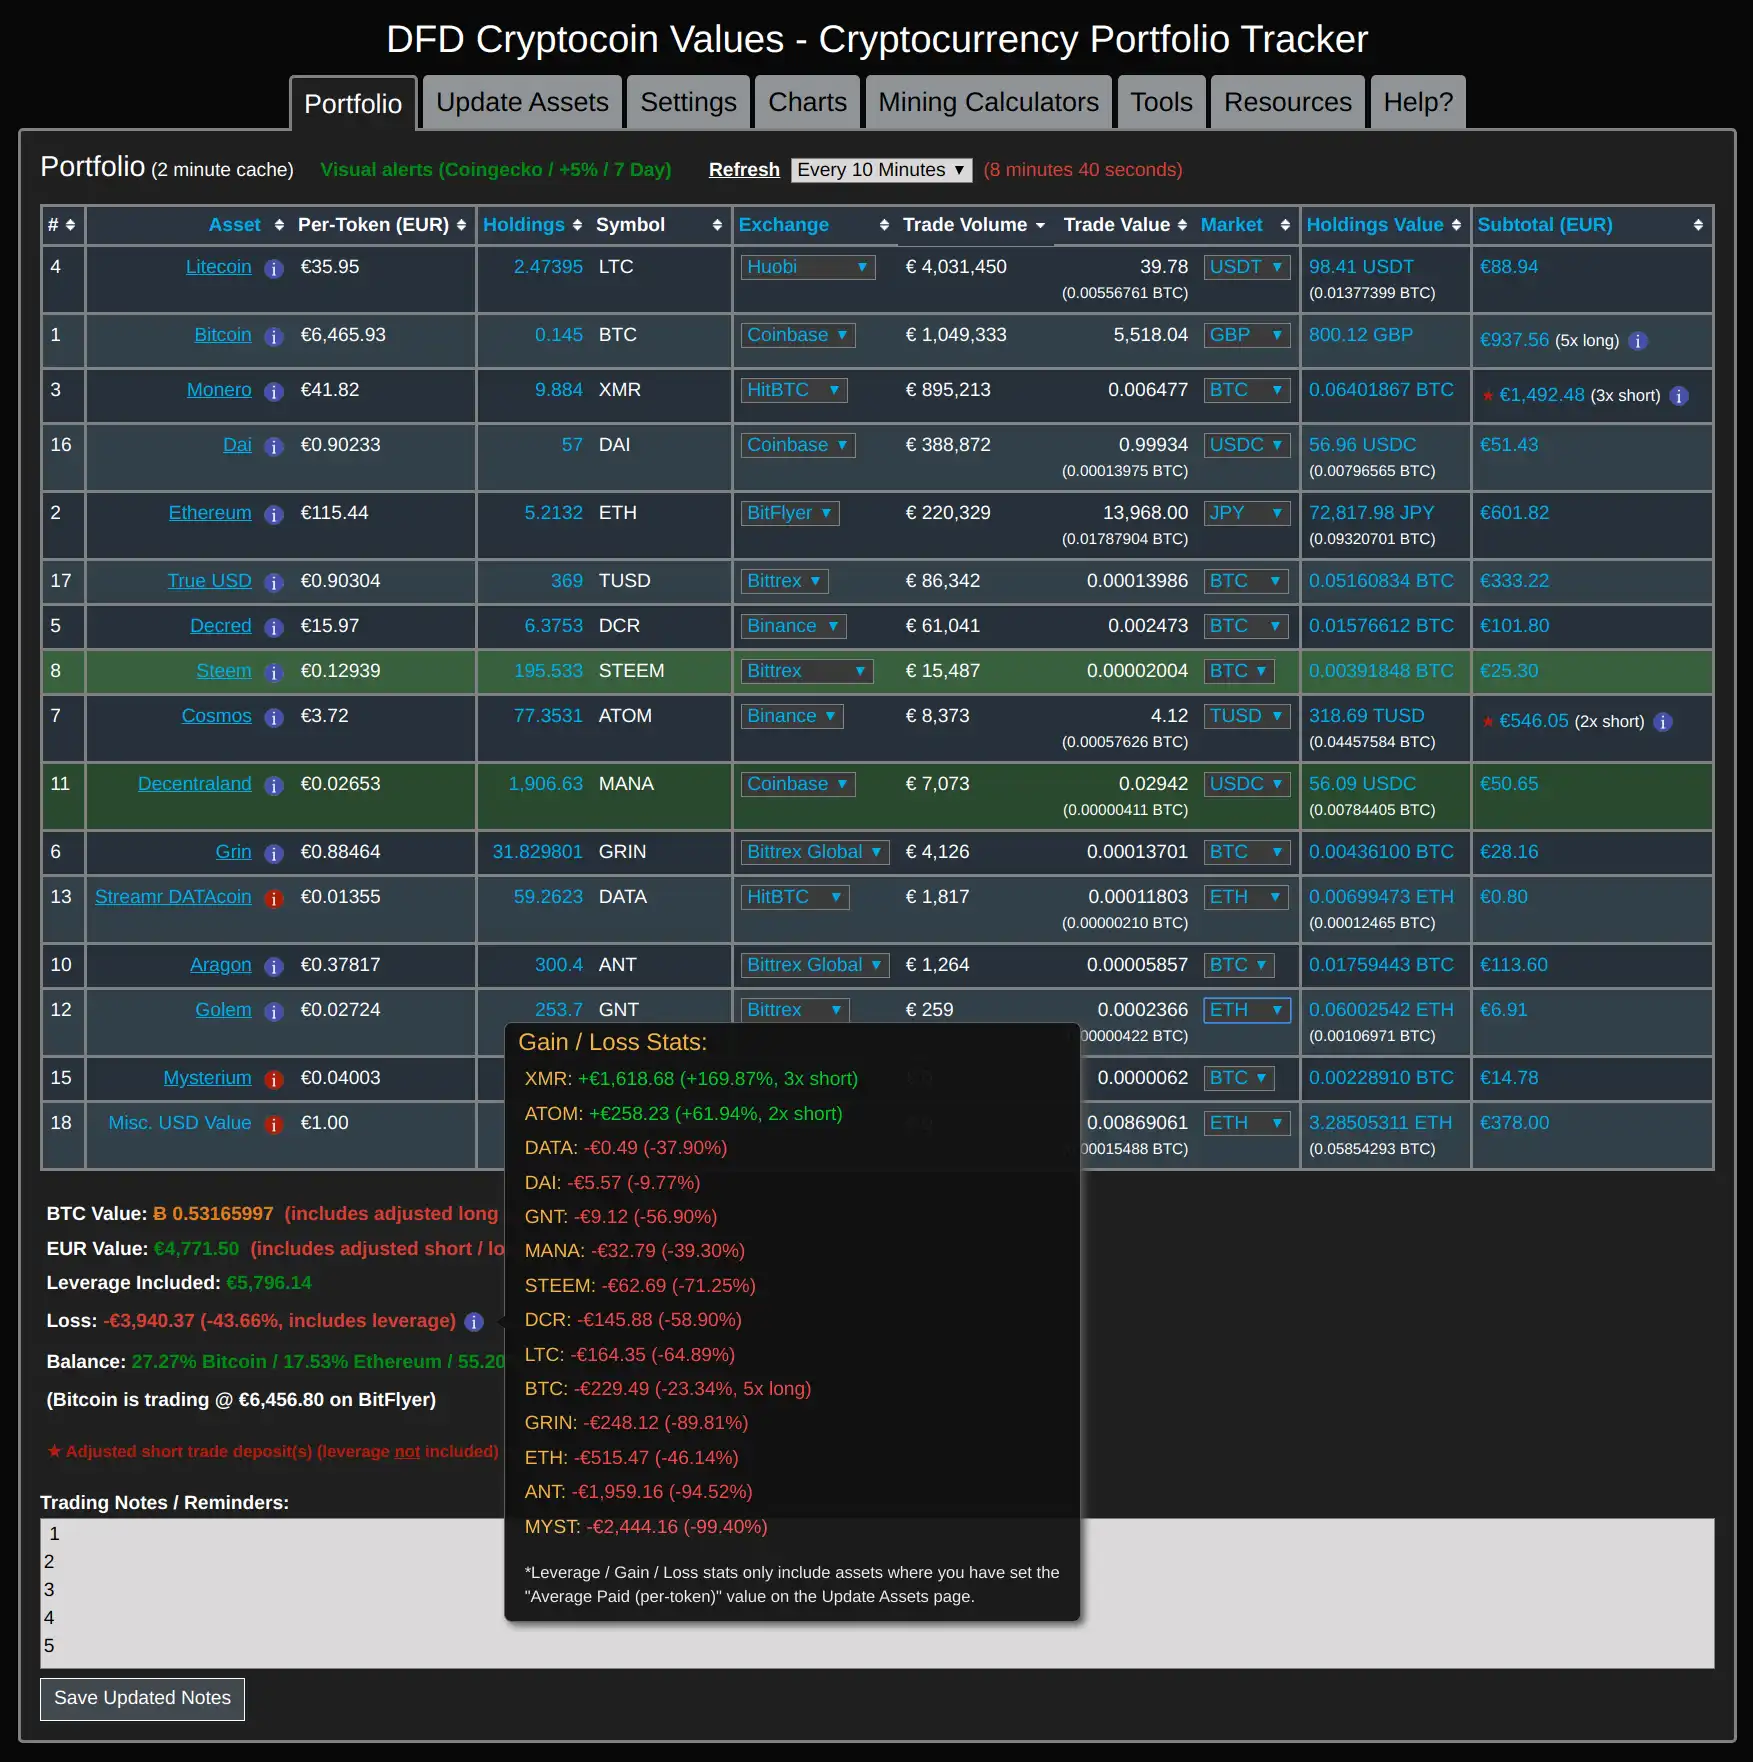Sort table by Subtotal (EUR) column
The width and height of the screenshot is (1753, 1762).
(1591, 225)
